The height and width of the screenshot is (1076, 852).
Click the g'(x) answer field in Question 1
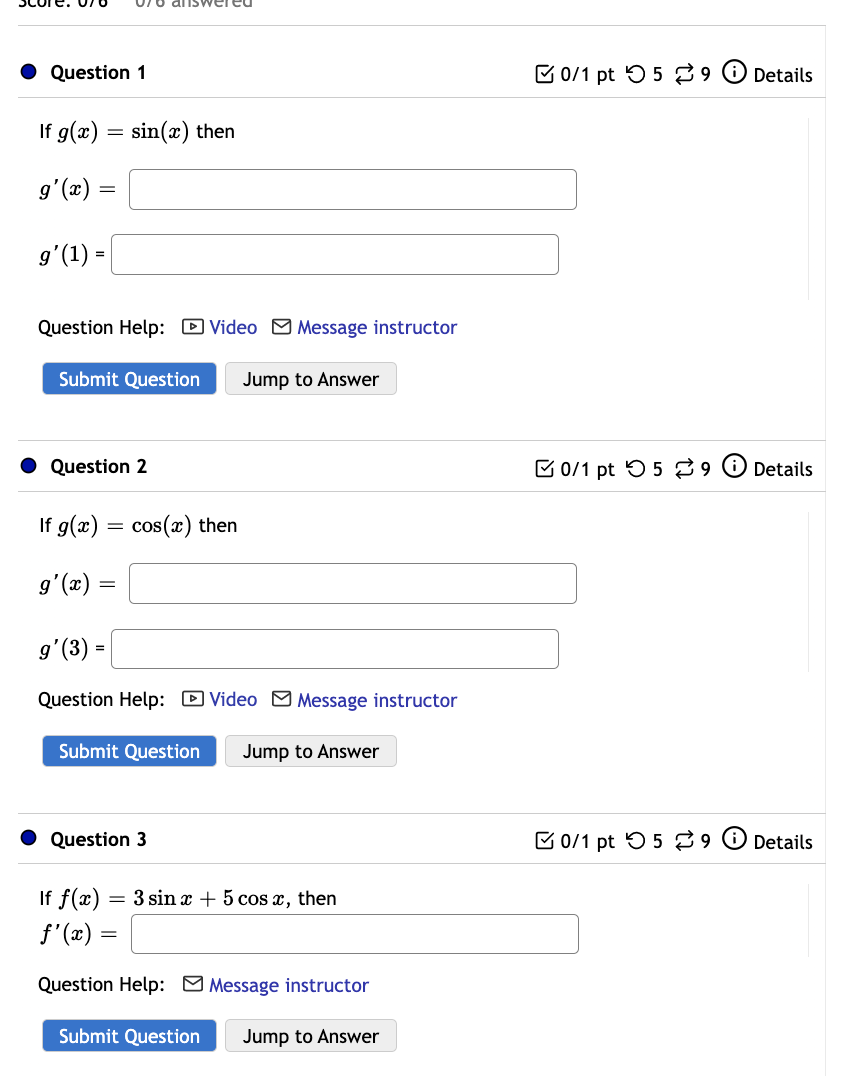(352, 189)
